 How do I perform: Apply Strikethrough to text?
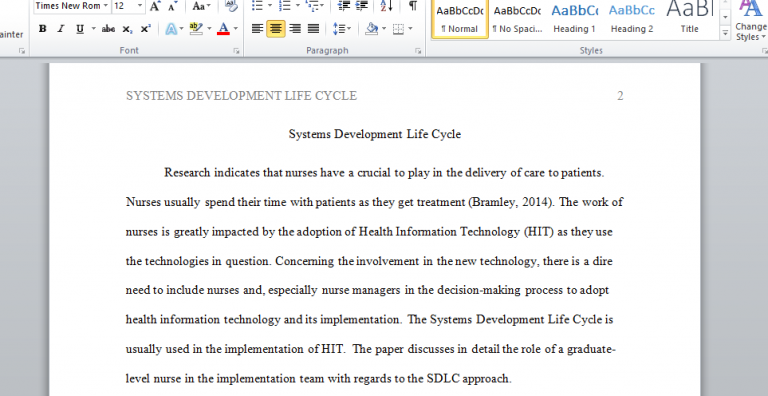coord(108,29)
